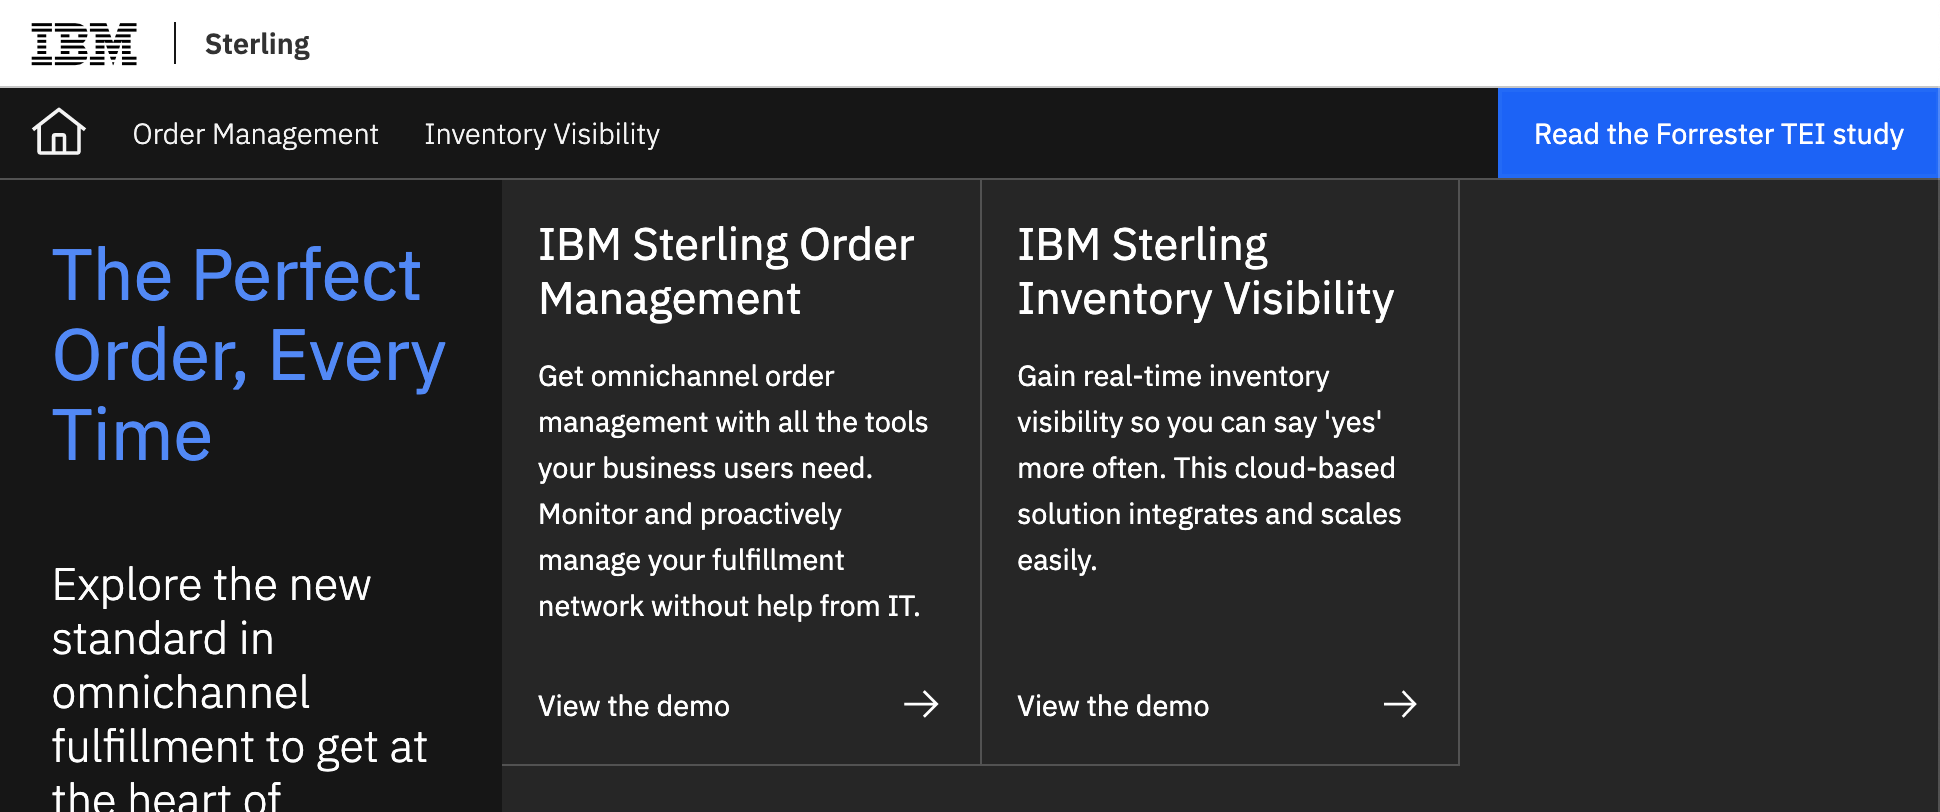The width and height of the screenshot is (1940, 812).
Task: Click empty navigation bar space before Forrester button
Action: pyautogui.click(x=1078, y=133)
